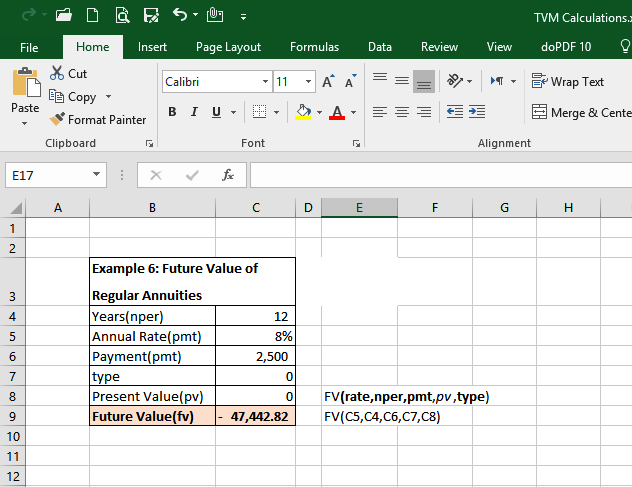Align text to the left

point(380,112)
